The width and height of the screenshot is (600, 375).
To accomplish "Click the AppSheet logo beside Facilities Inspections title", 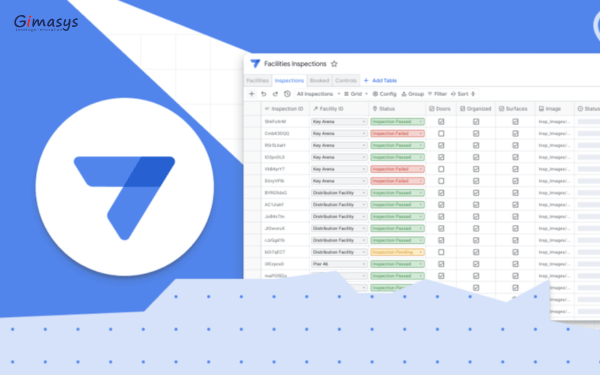I will click(x=255, y=64).
